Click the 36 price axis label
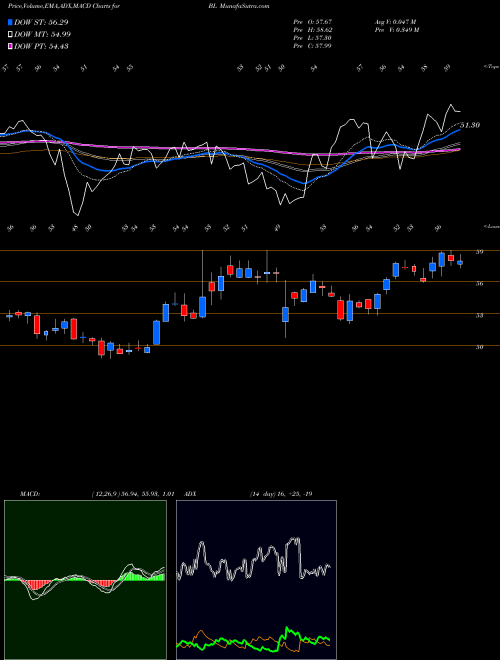The width and height of the screenshot is (500, 660). (x=479, y=284)
